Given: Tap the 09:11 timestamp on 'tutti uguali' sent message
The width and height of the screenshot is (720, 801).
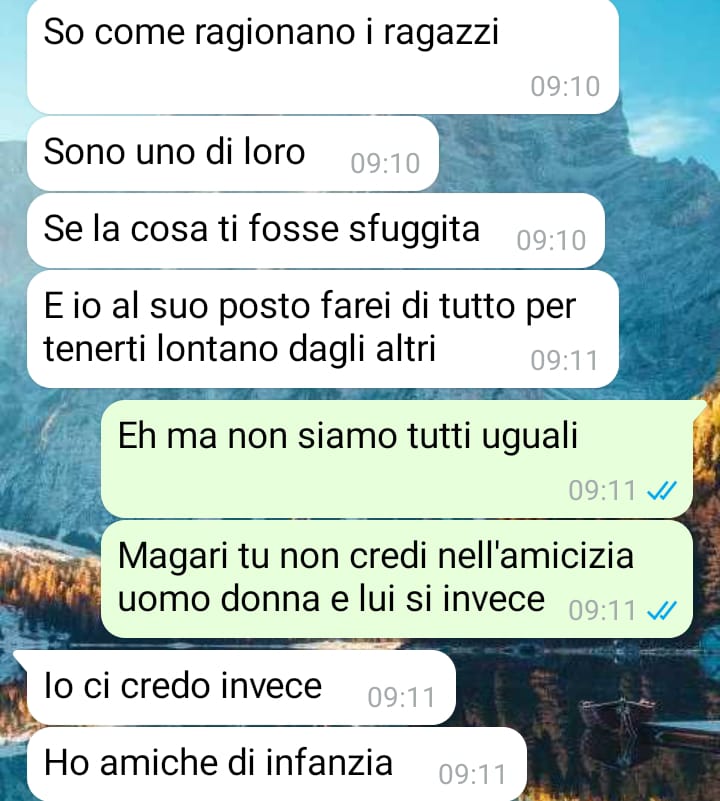Looking at the screenshot, I should click(x=602, y=490).
